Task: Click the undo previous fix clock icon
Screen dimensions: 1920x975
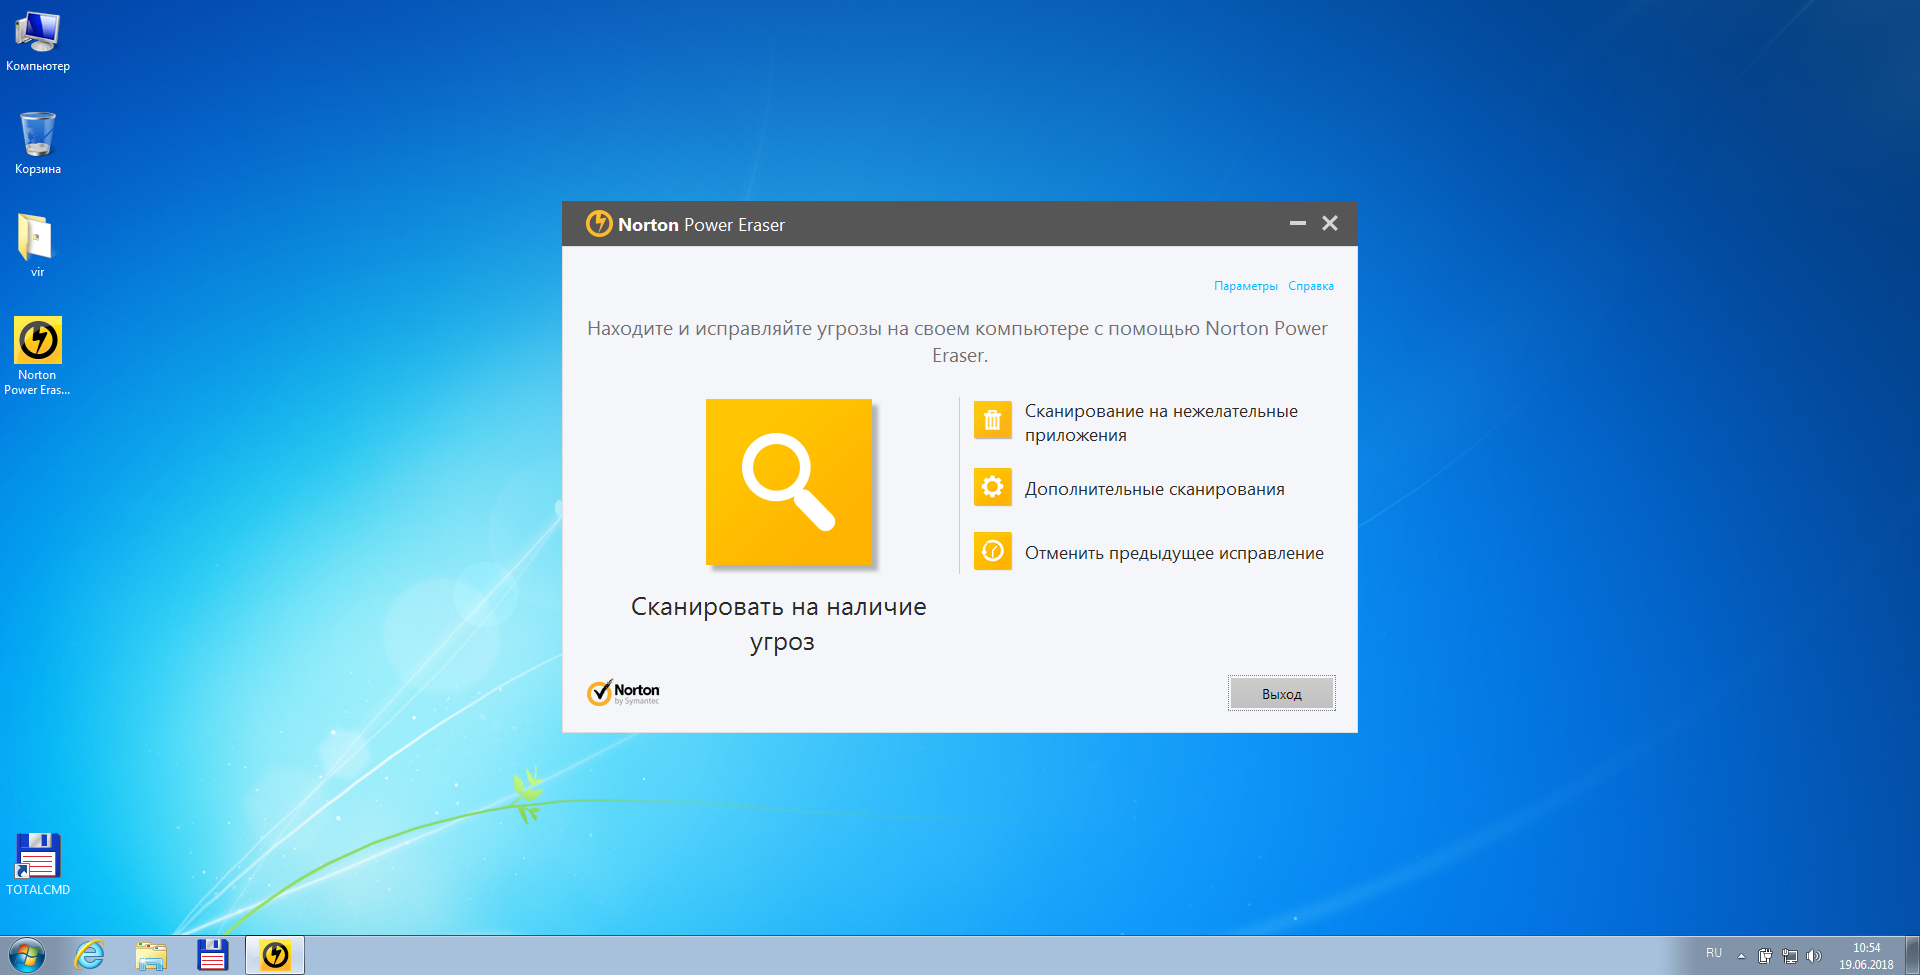Action: point(992,551)
